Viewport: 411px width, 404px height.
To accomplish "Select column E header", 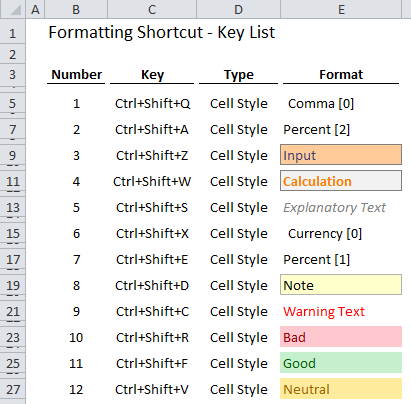I will click(x=341, y=9).
